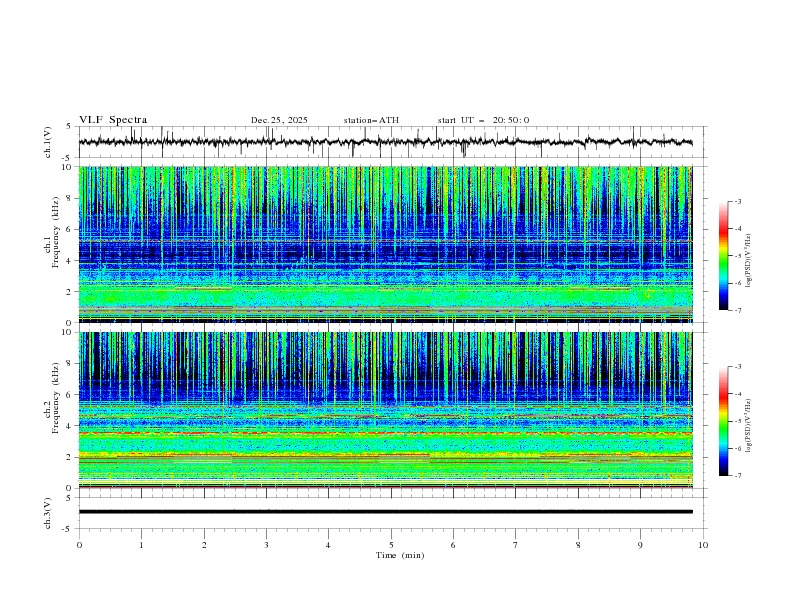Click the "VLF Spectra" title text

[113, 120]
